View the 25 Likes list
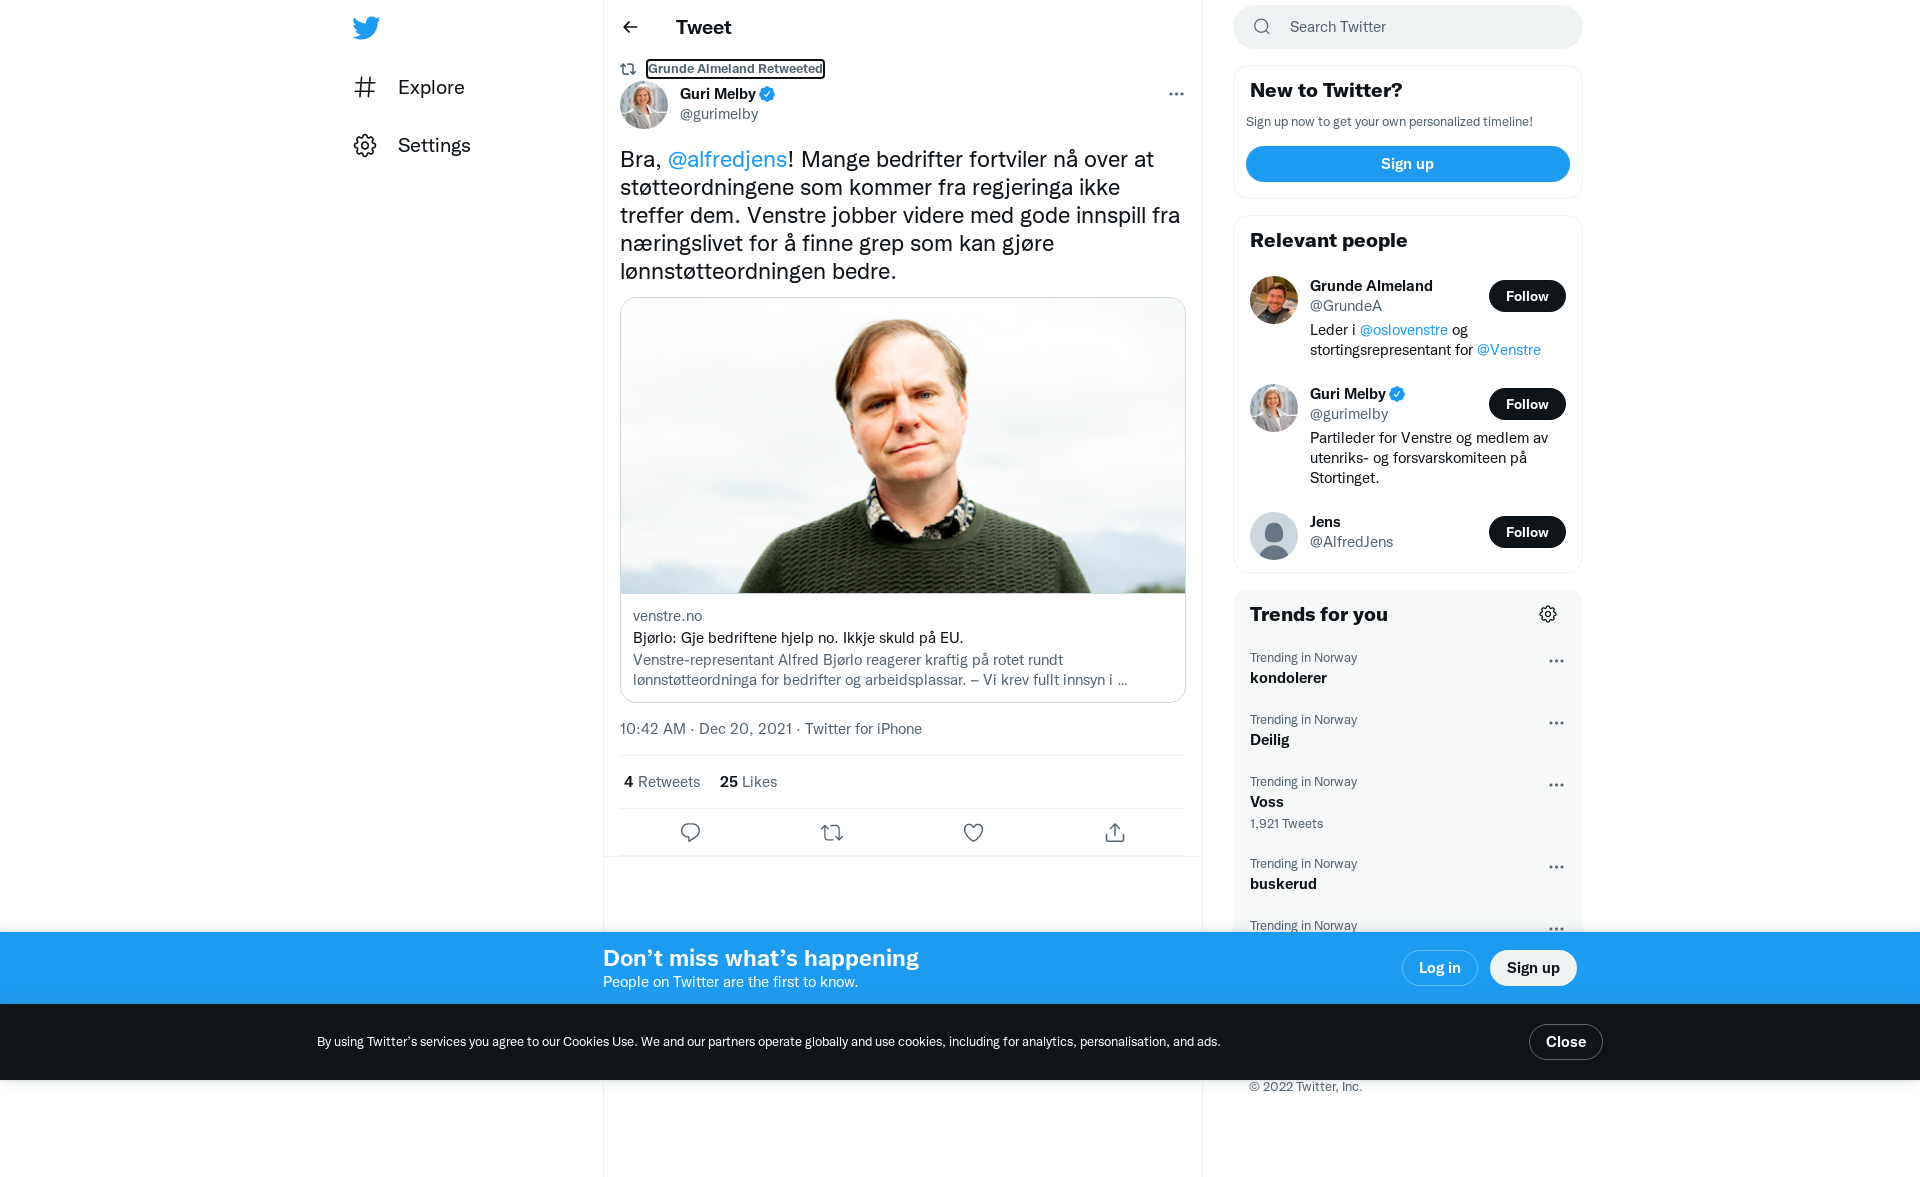Screen dimensions: 1920x1177 (748, 782)
